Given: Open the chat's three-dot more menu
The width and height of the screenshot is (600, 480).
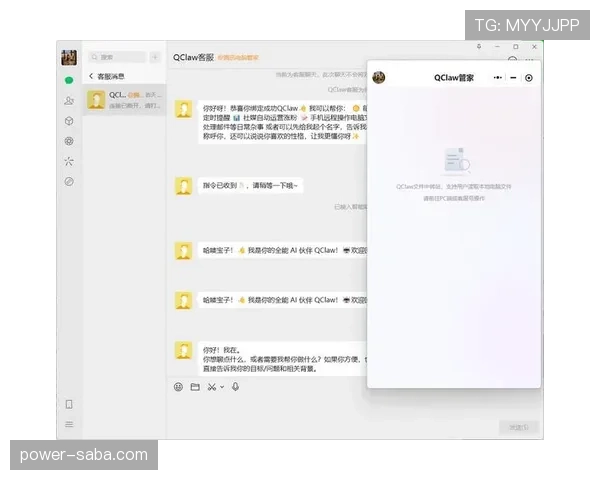Looking at the screenshot, I should coord(530,60).
